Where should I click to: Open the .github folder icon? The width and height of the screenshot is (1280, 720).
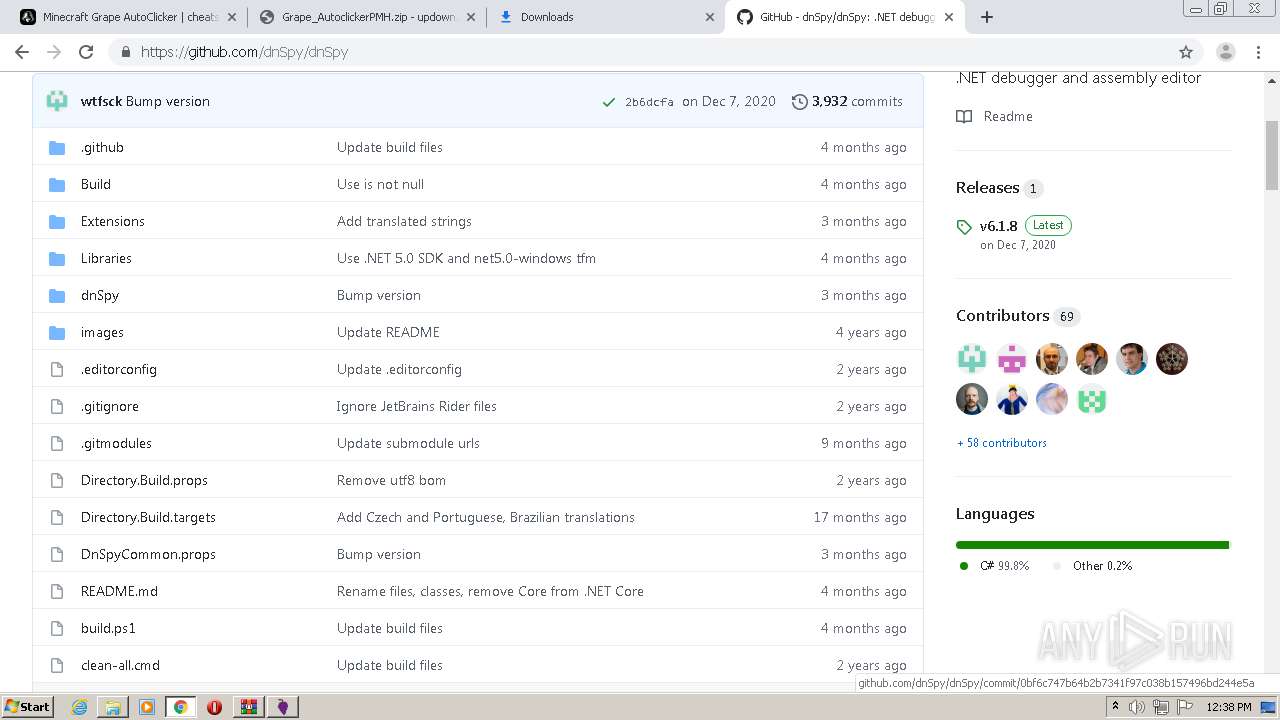click(x=57, y=148)
